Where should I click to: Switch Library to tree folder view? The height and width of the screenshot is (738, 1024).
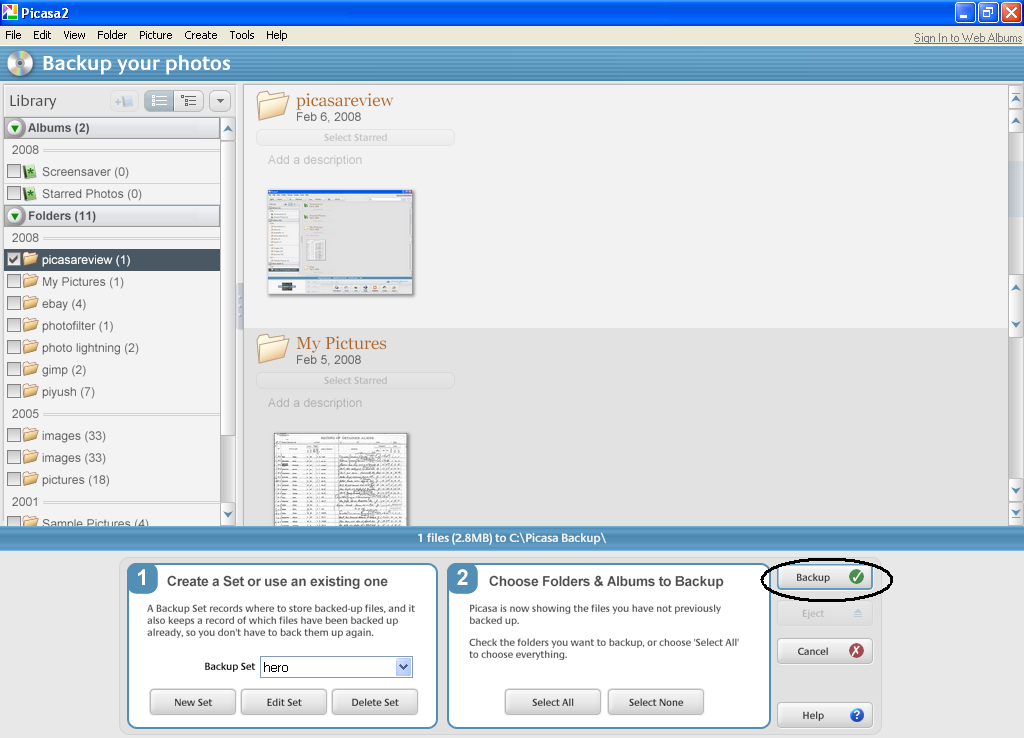pos(189,101)
